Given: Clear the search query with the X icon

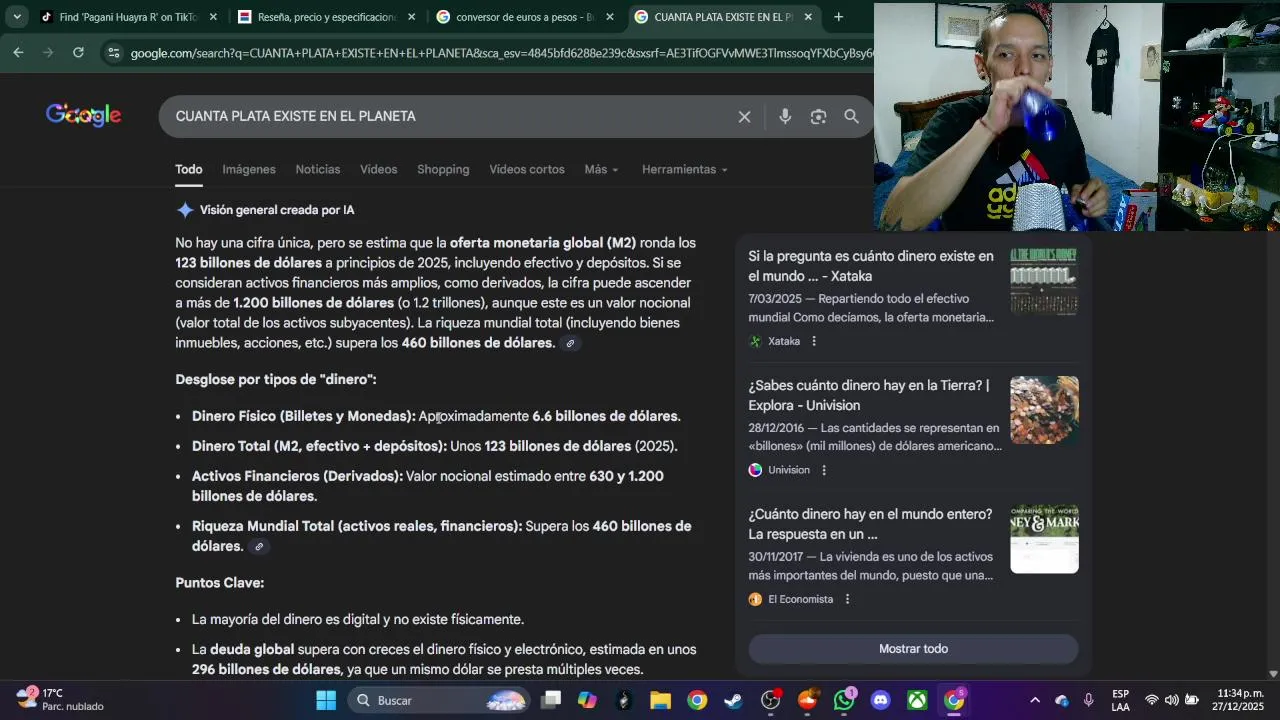Looking at the screenshot, I should pyautogui.click(x=744, y=117).
